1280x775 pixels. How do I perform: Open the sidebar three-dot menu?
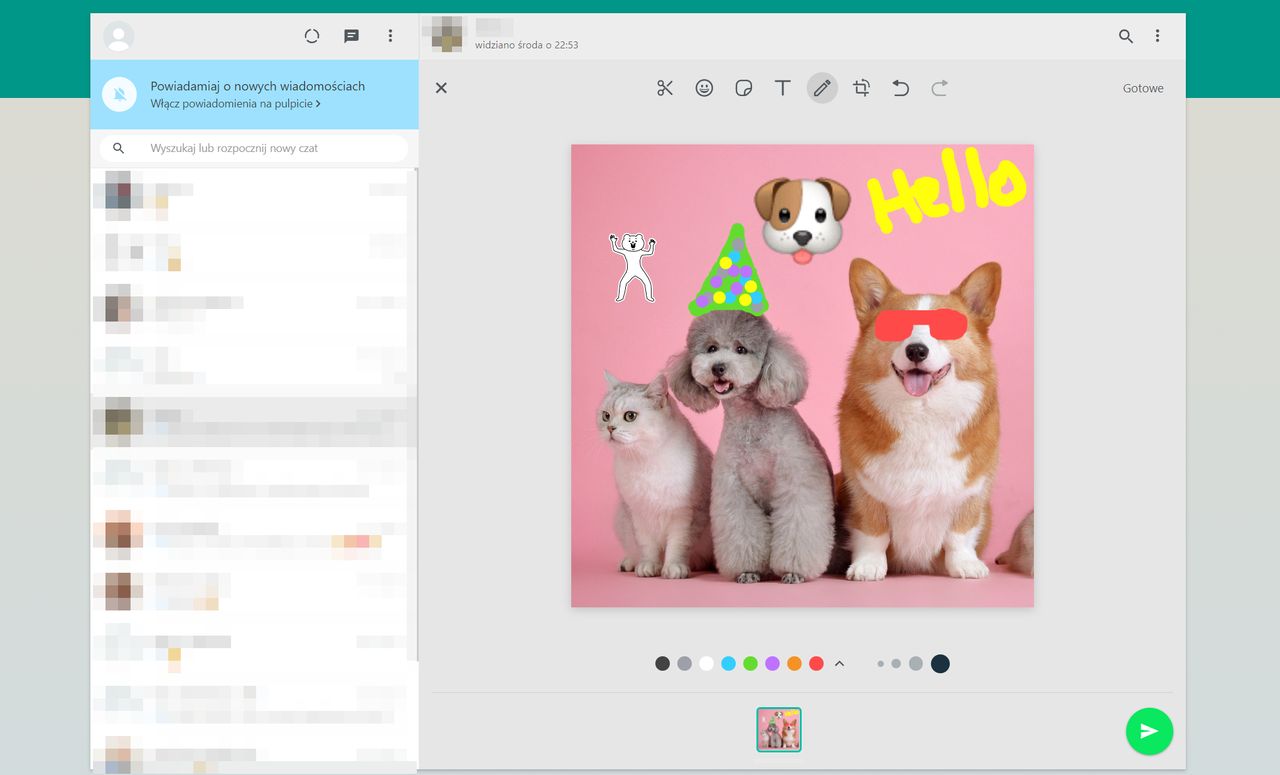[390, 36]
